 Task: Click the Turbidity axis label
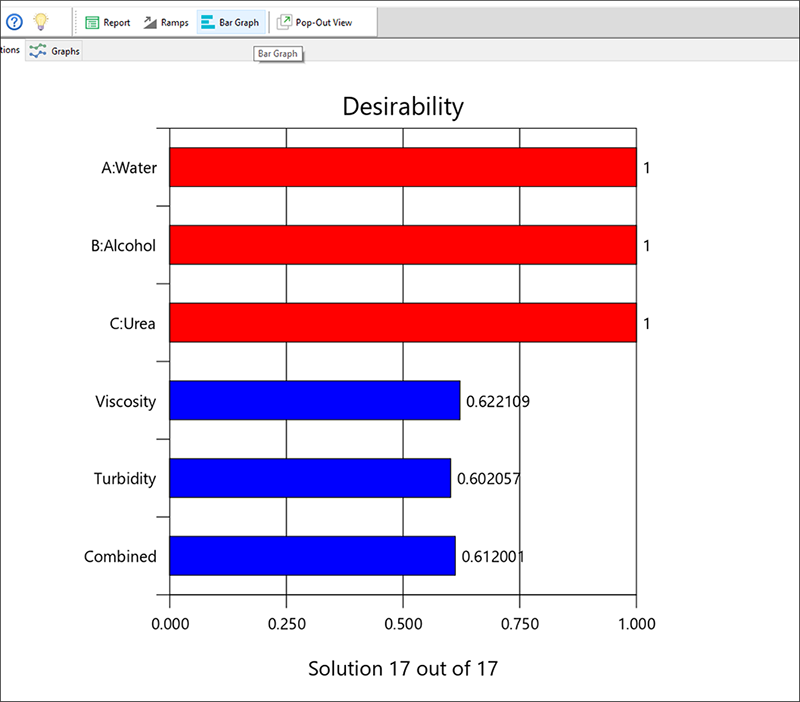(125, 479)
